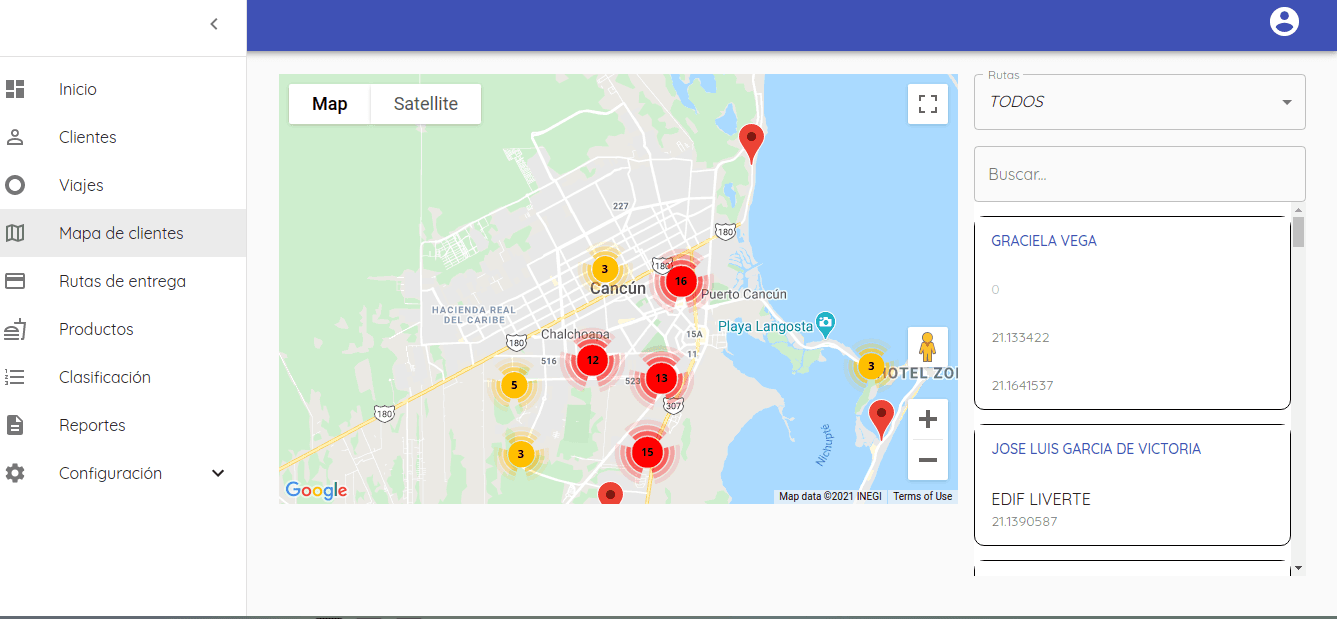The image size is (1337, 619).
Task: Click the Clasificación list icon
Action: tap(15, 377)
